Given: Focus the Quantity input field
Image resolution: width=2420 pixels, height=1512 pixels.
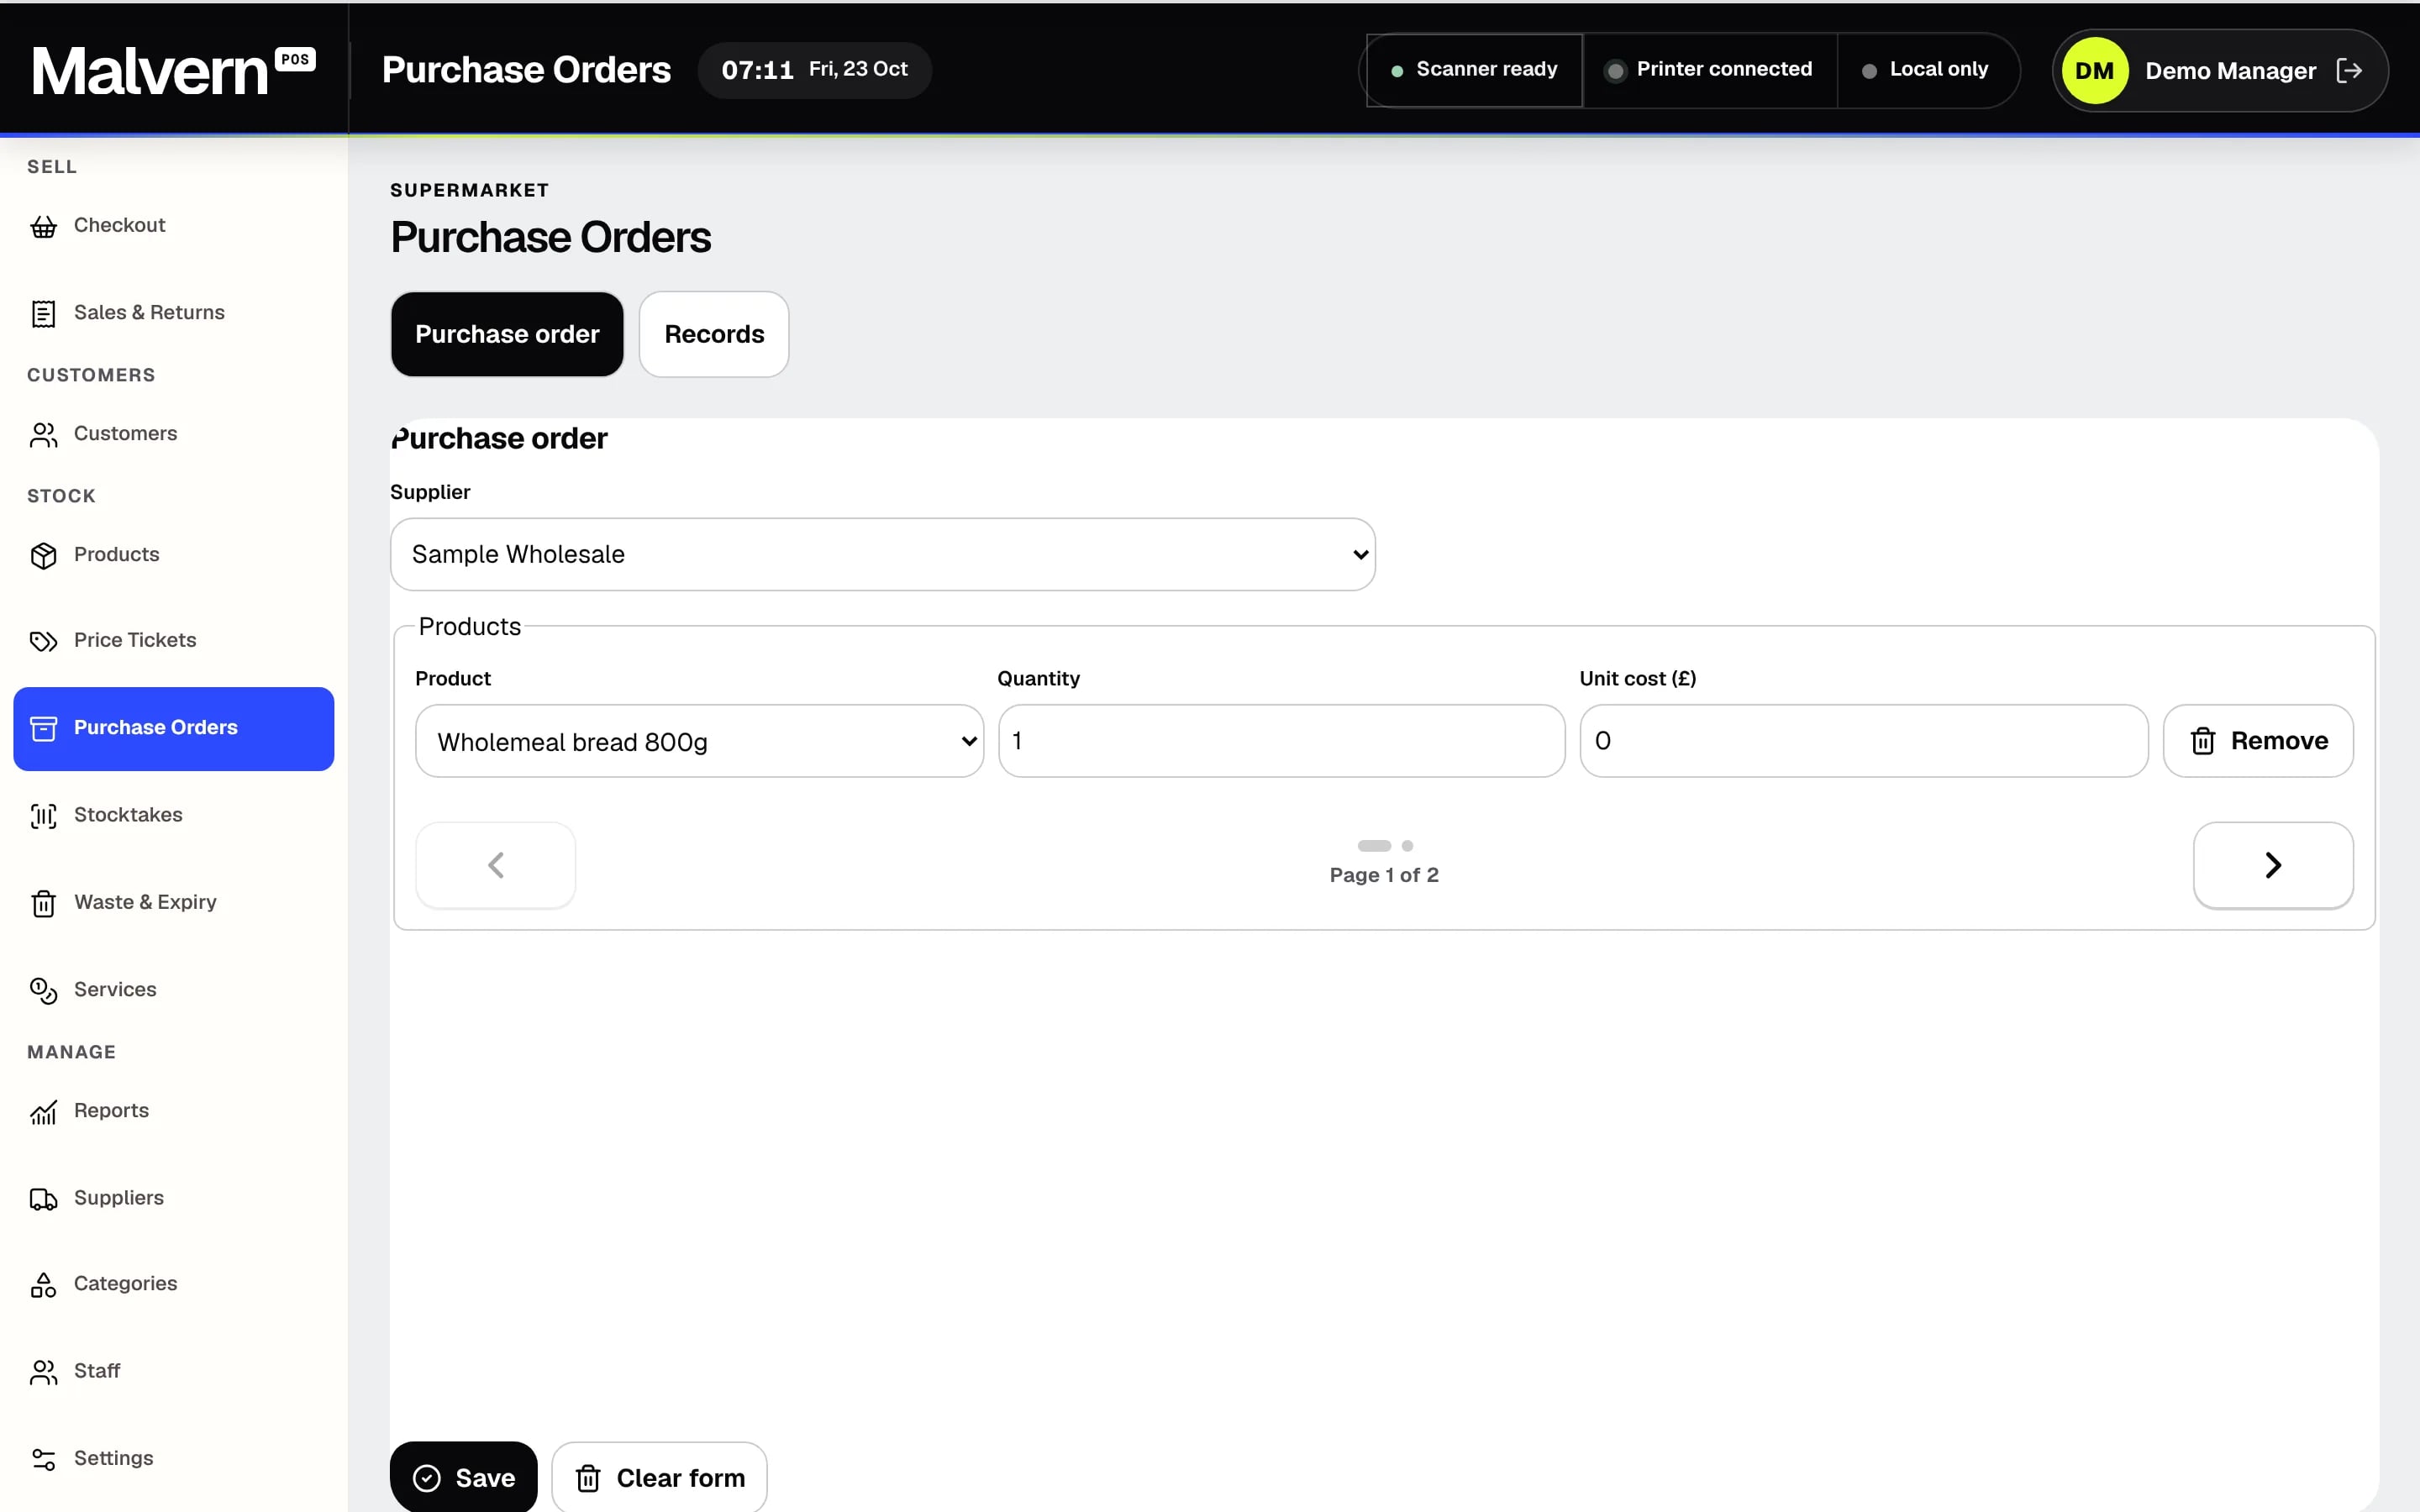Looking at the screenshot, I should click(1281, 741).
